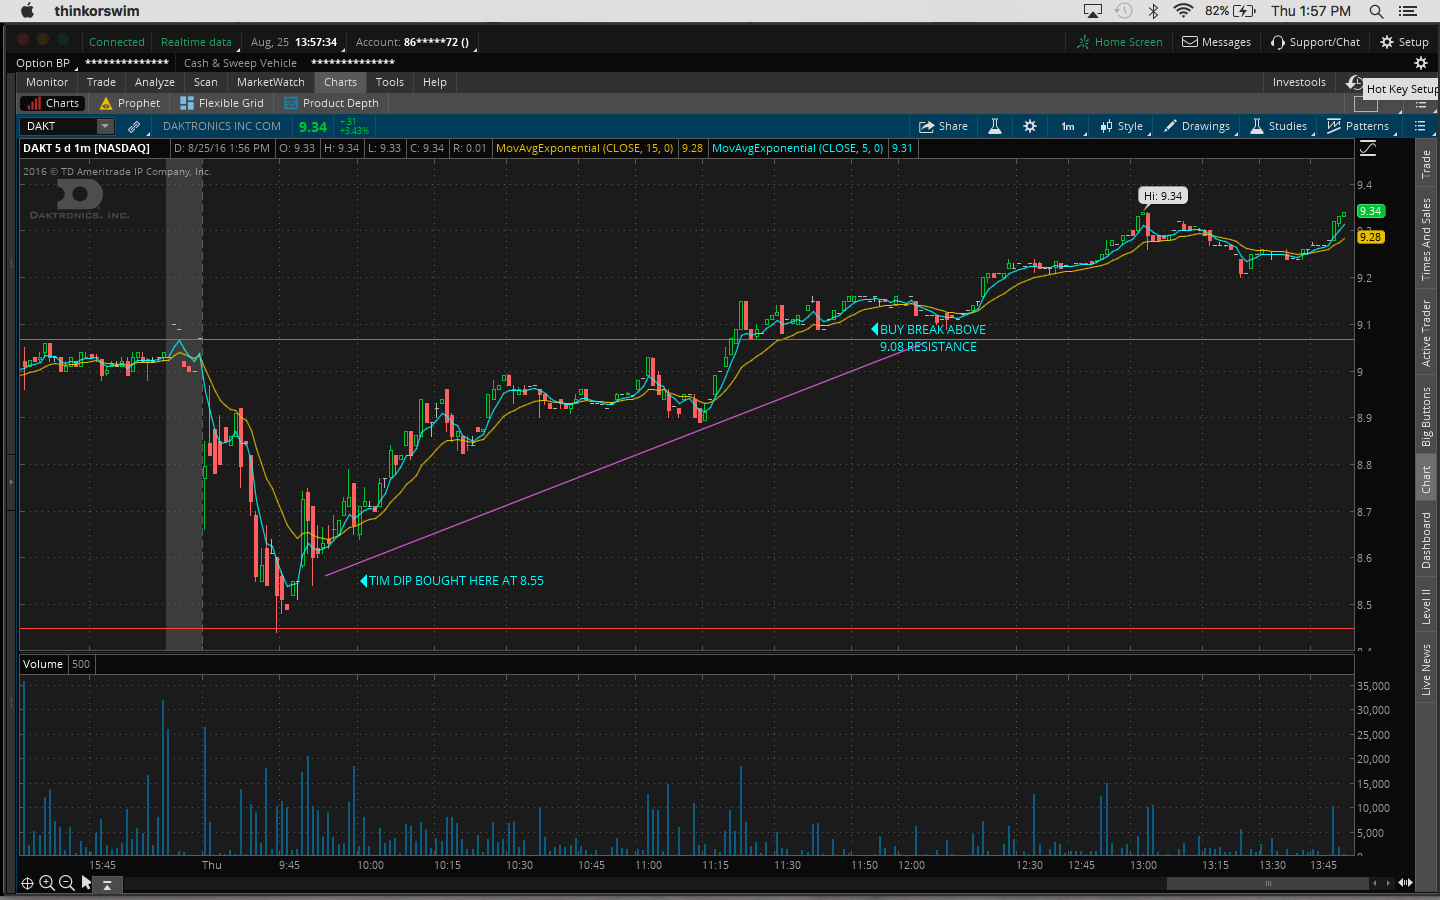Click the MovAvgExponential (CLOSE, 5, 0) label
The height and width of the screenshot is (900, 1440).
click(x=798, y=148)
